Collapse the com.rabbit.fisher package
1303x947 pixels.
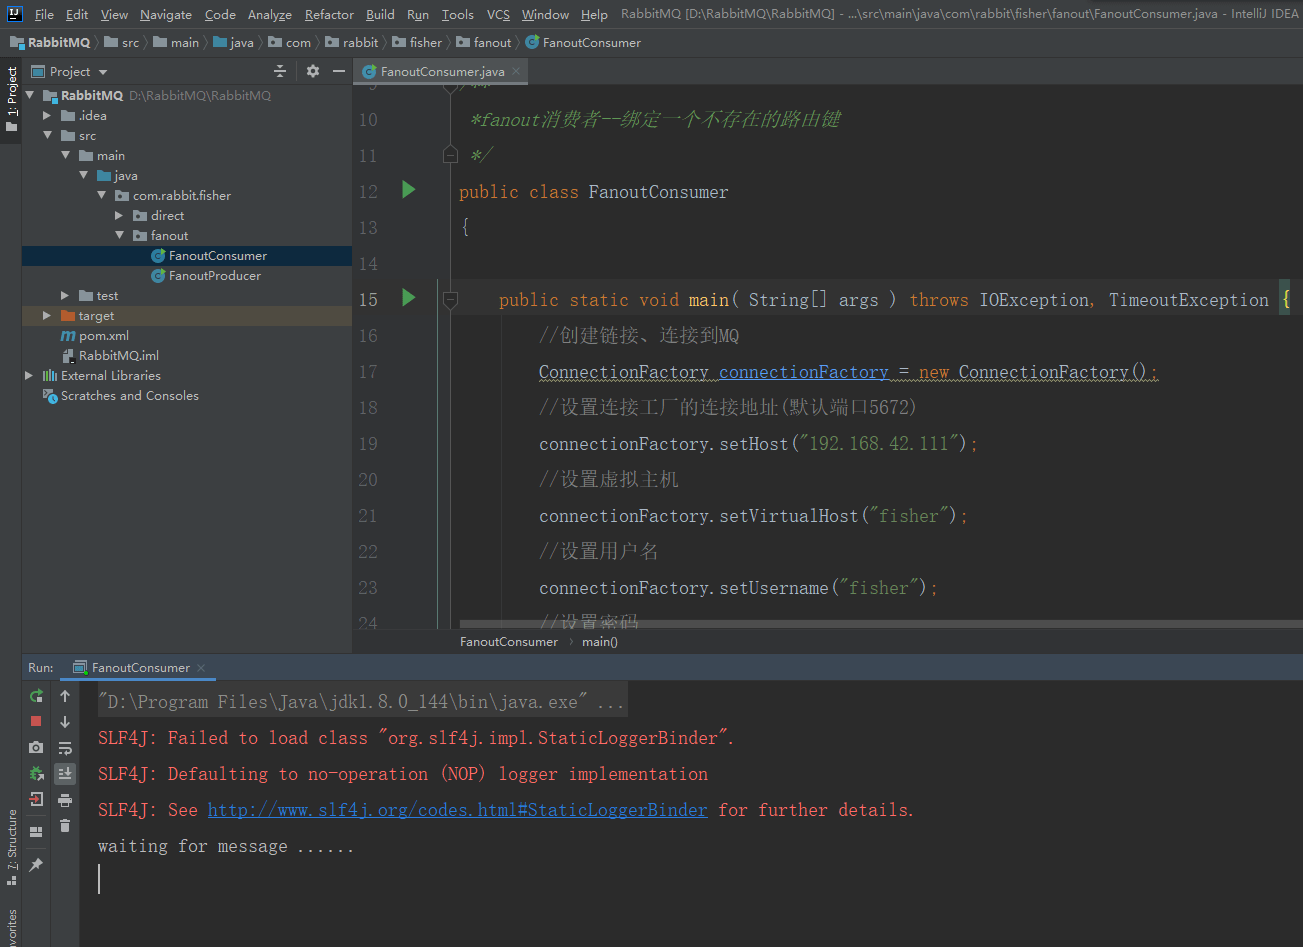pyautogui.click(x=101, y=196)
